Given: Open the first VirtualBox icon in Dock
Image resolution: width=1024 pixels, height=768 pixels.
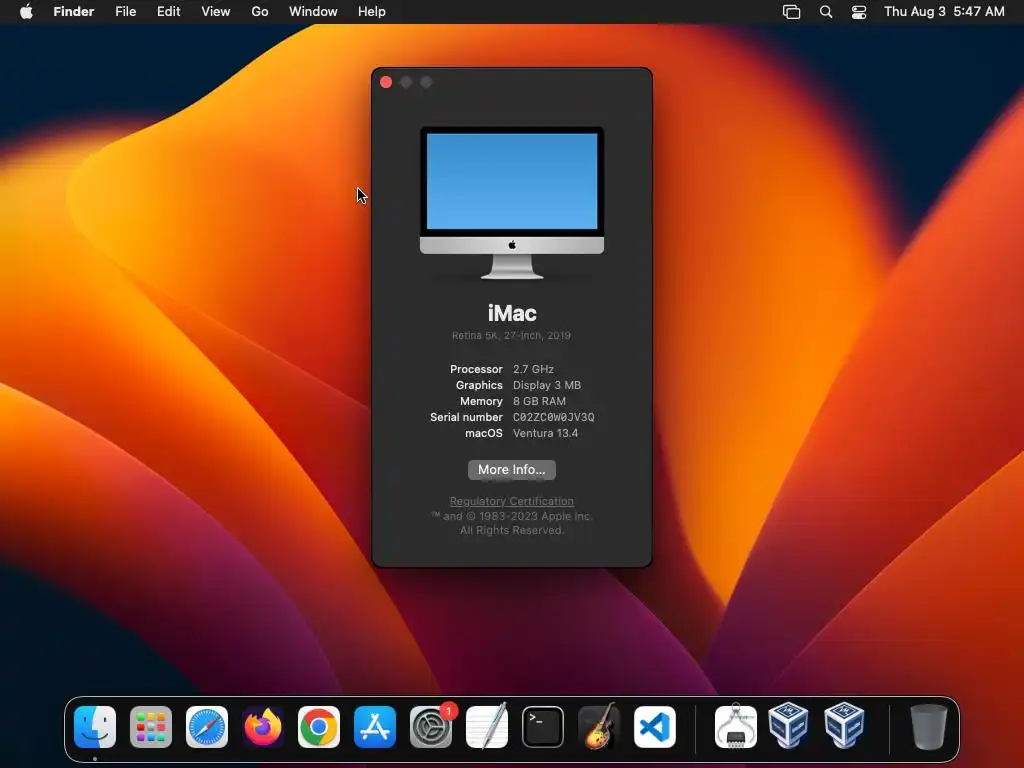Looking at the screenshot, I should tap(789, 725).
